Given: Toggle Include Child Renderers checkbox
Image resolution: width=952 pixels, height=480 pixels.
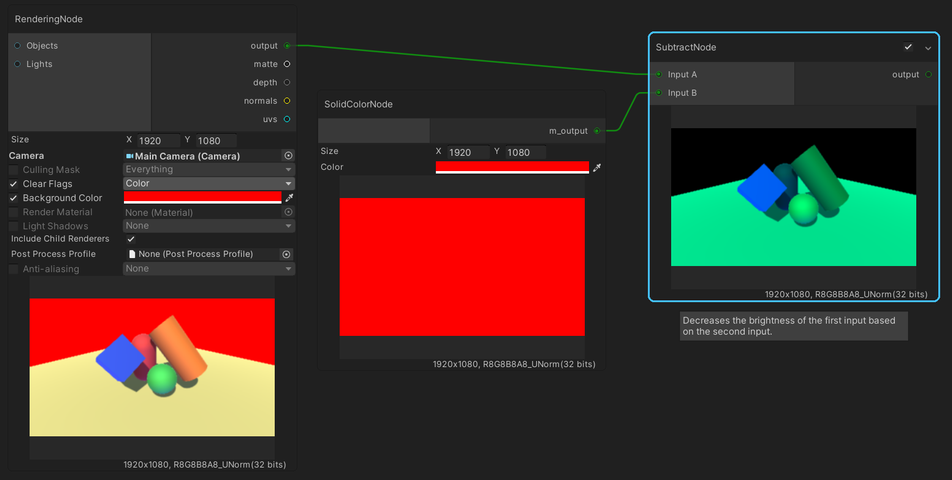Looking at the screenshot, I should 131,239.
